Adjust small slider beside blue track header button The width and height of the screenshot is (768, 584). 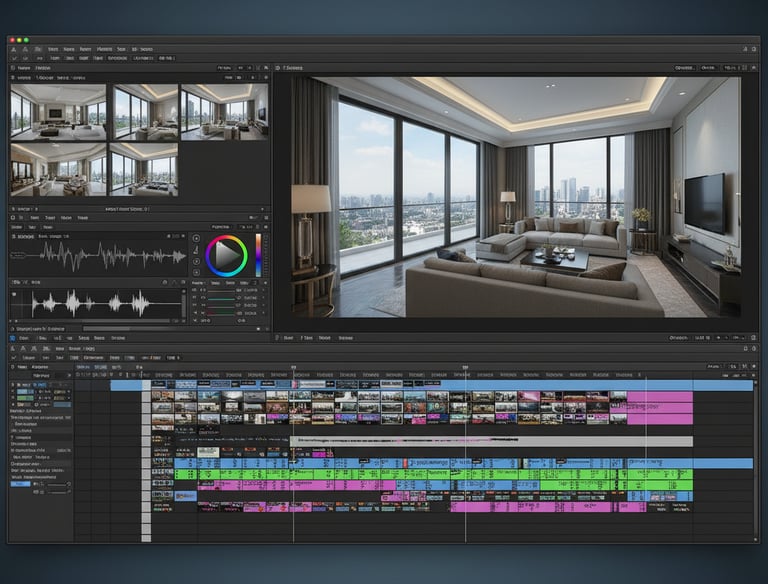[58, 484]
